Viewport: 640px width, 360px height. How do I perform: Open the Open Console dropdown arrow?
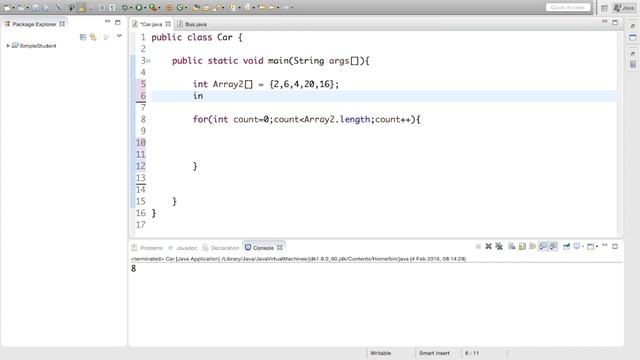coord(597,247)
